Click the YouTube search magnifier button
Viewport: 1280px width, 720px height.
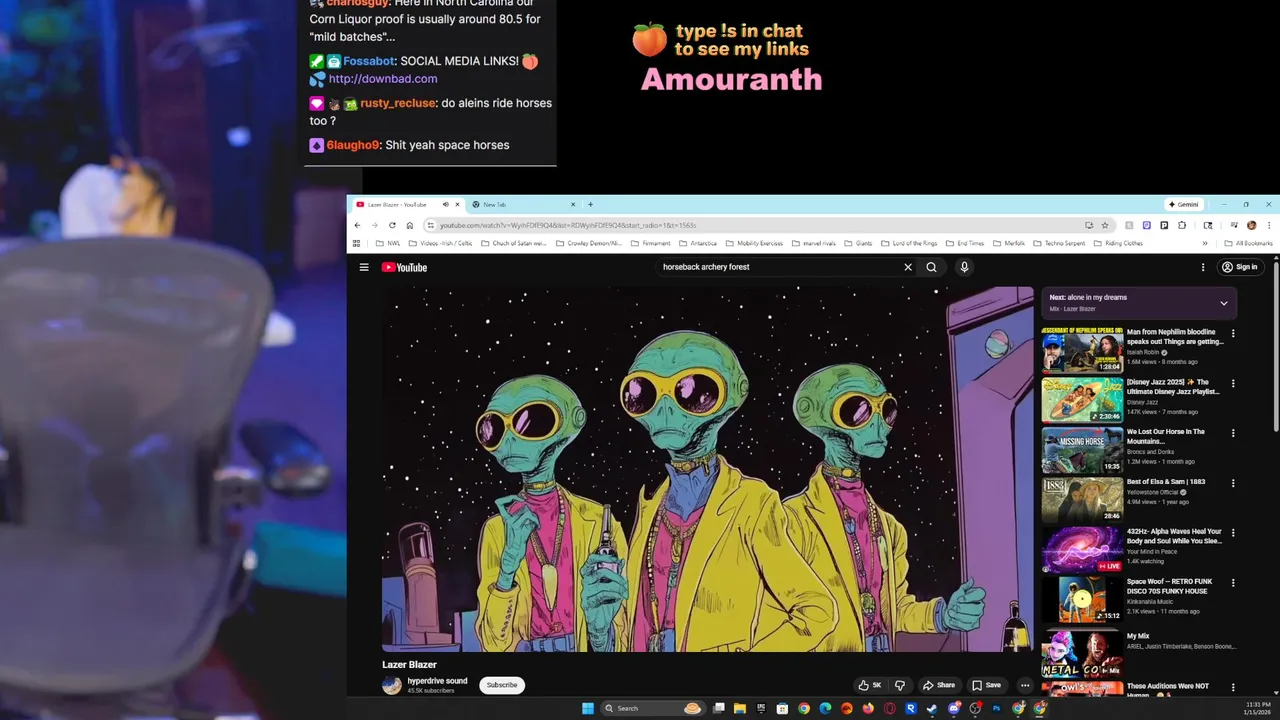coord(932,267)
